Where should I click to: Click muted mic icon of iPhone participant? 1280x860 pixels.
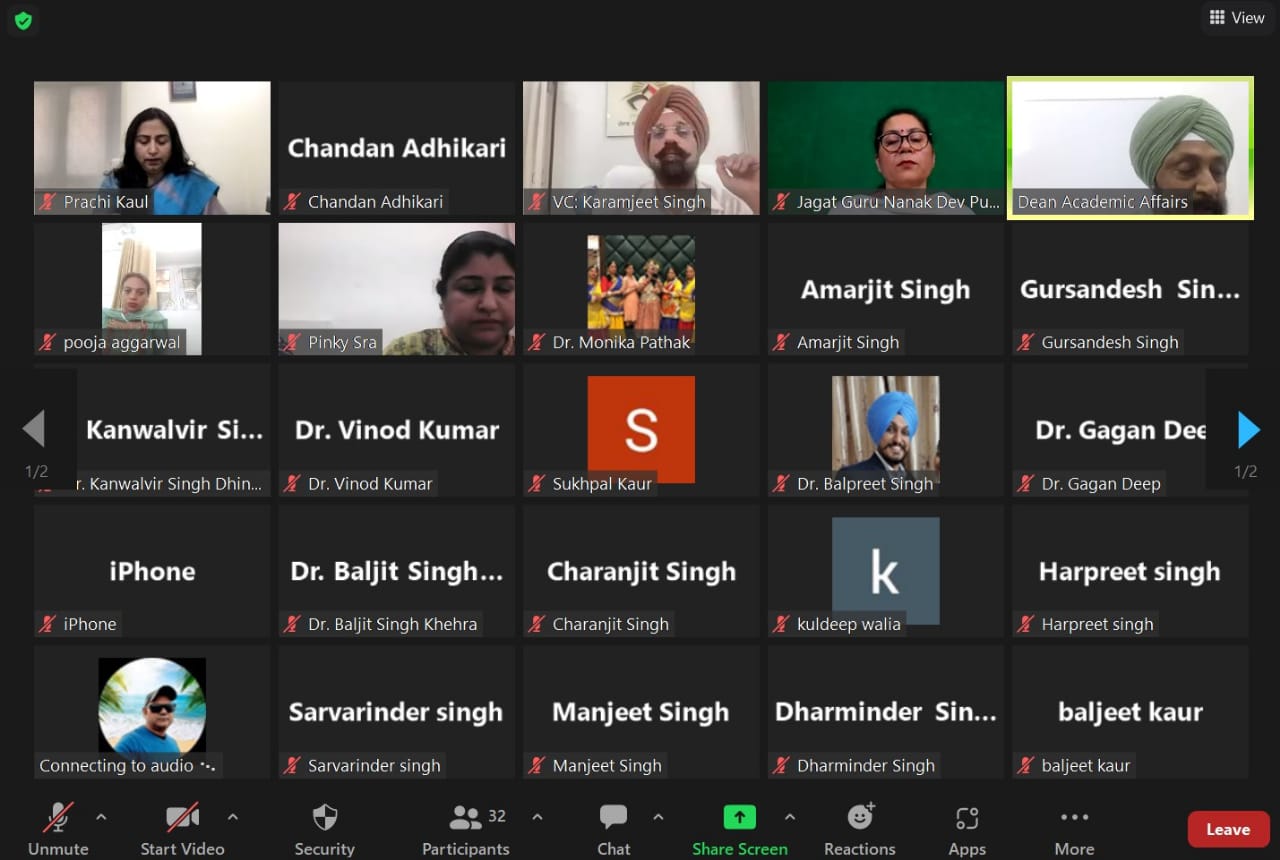tap(47, 625)
